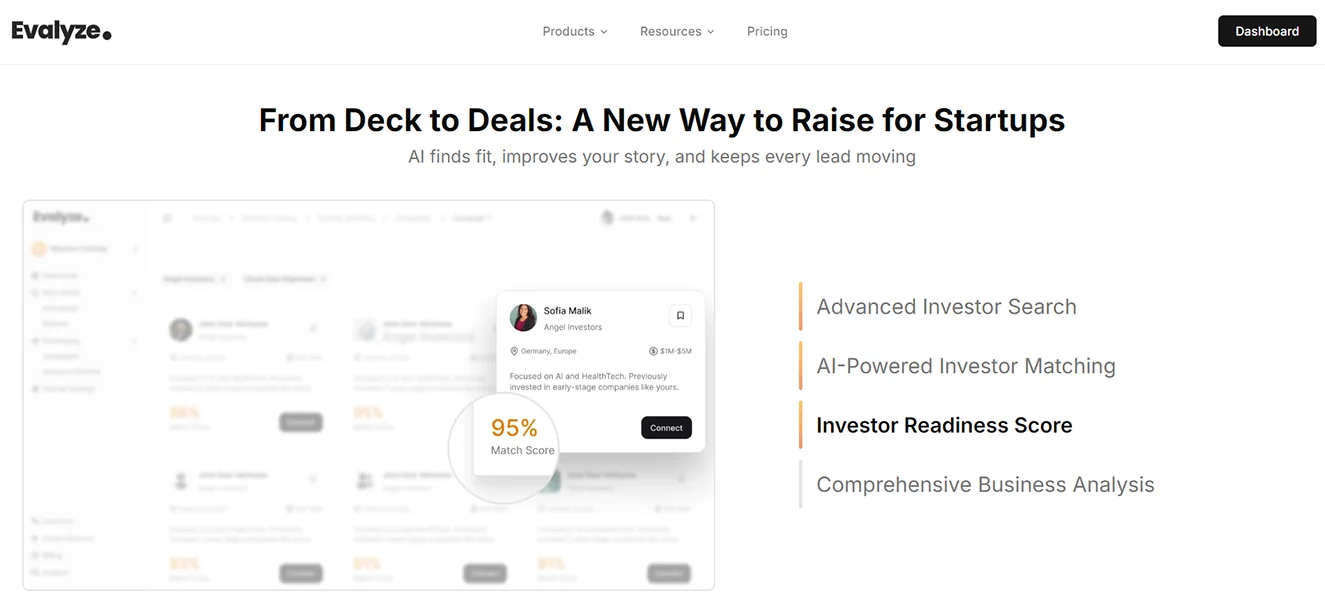Screen dimensions: 1325x600
Task: Click the bookmark icon on Sofia Malik's card
Action: coord(680,316)
